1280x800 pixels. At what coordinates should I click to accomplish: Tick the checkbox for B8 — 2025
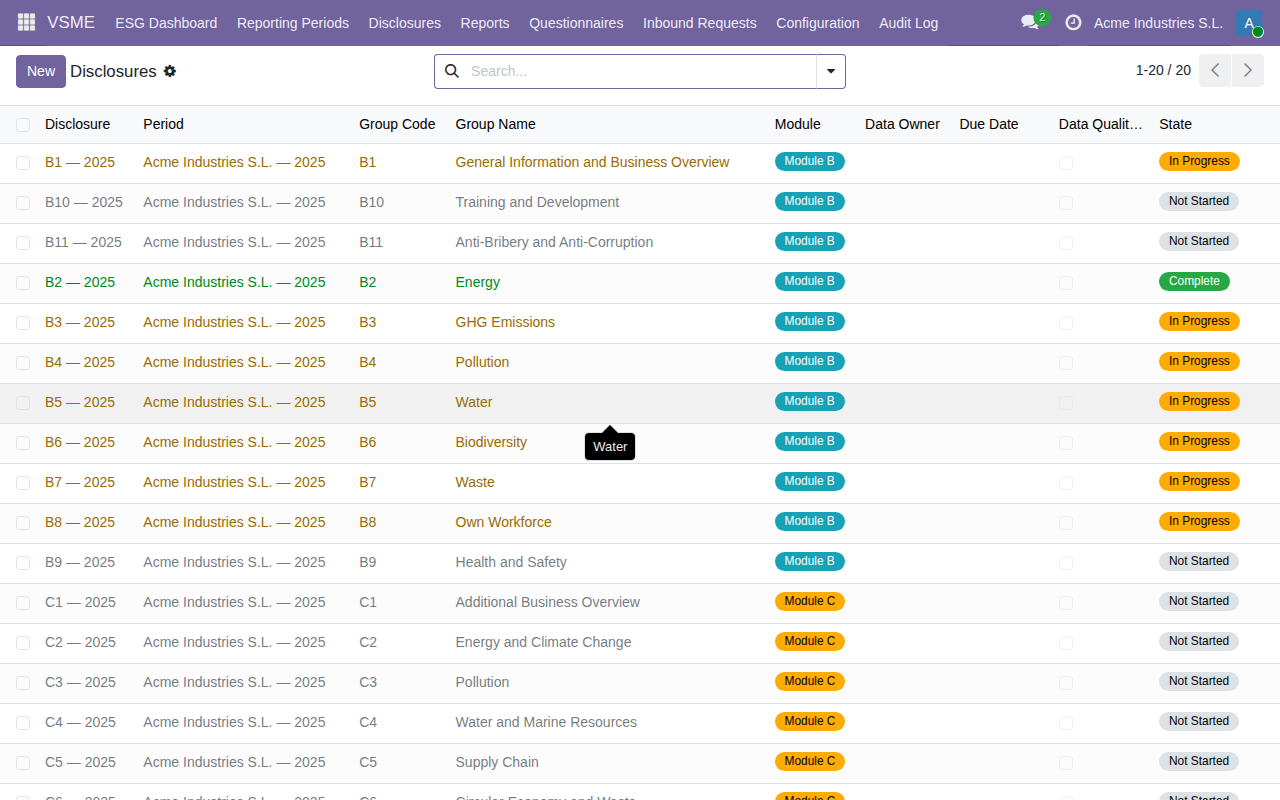pyautogui.click(x=23, y=522)
